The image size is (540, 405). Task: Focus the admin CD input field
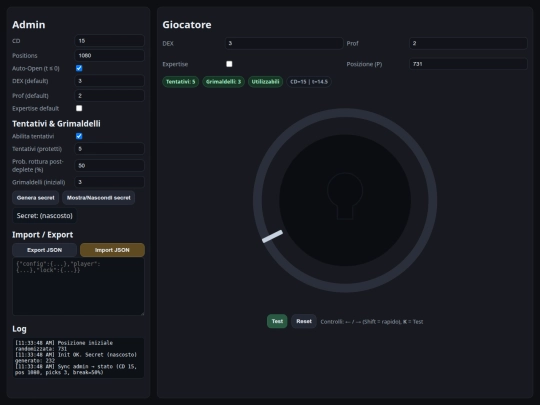point(110,41)
